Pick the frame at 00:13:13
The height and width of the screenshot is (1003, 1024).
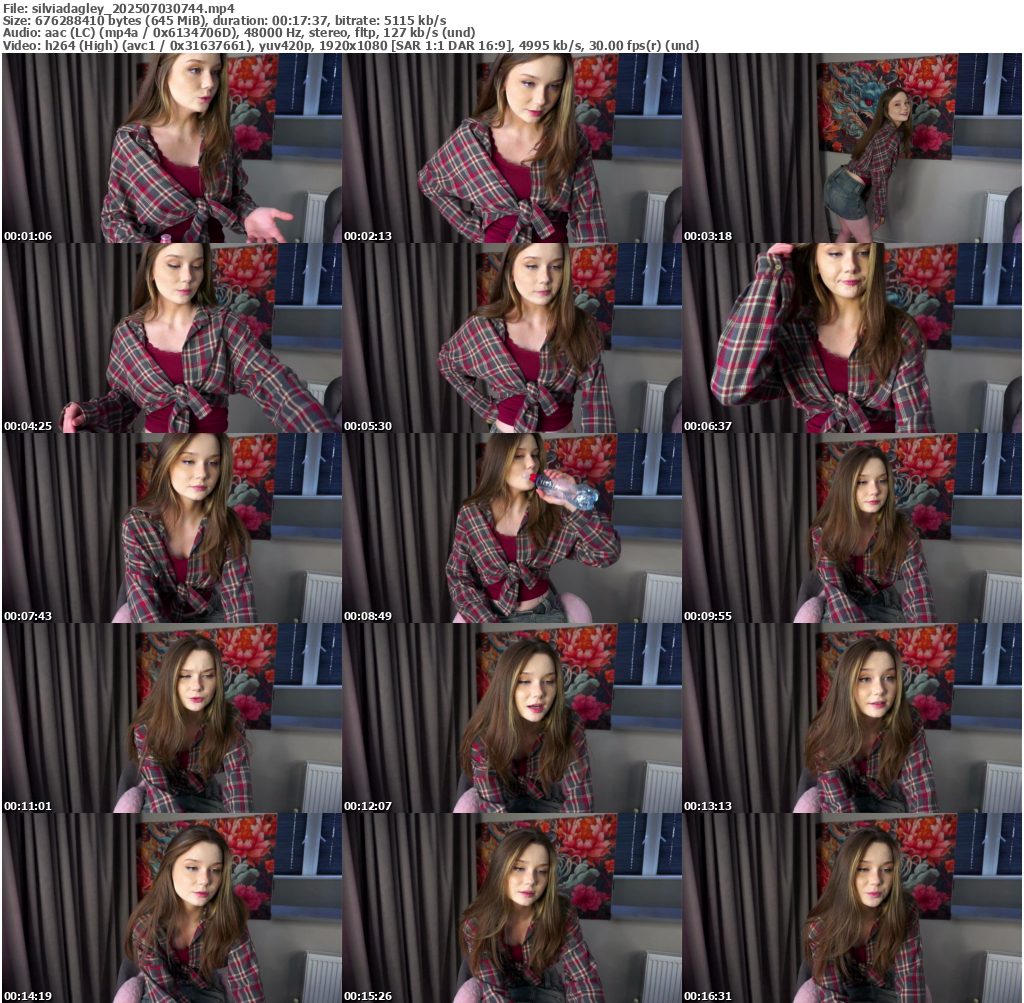tap(852, 718)
